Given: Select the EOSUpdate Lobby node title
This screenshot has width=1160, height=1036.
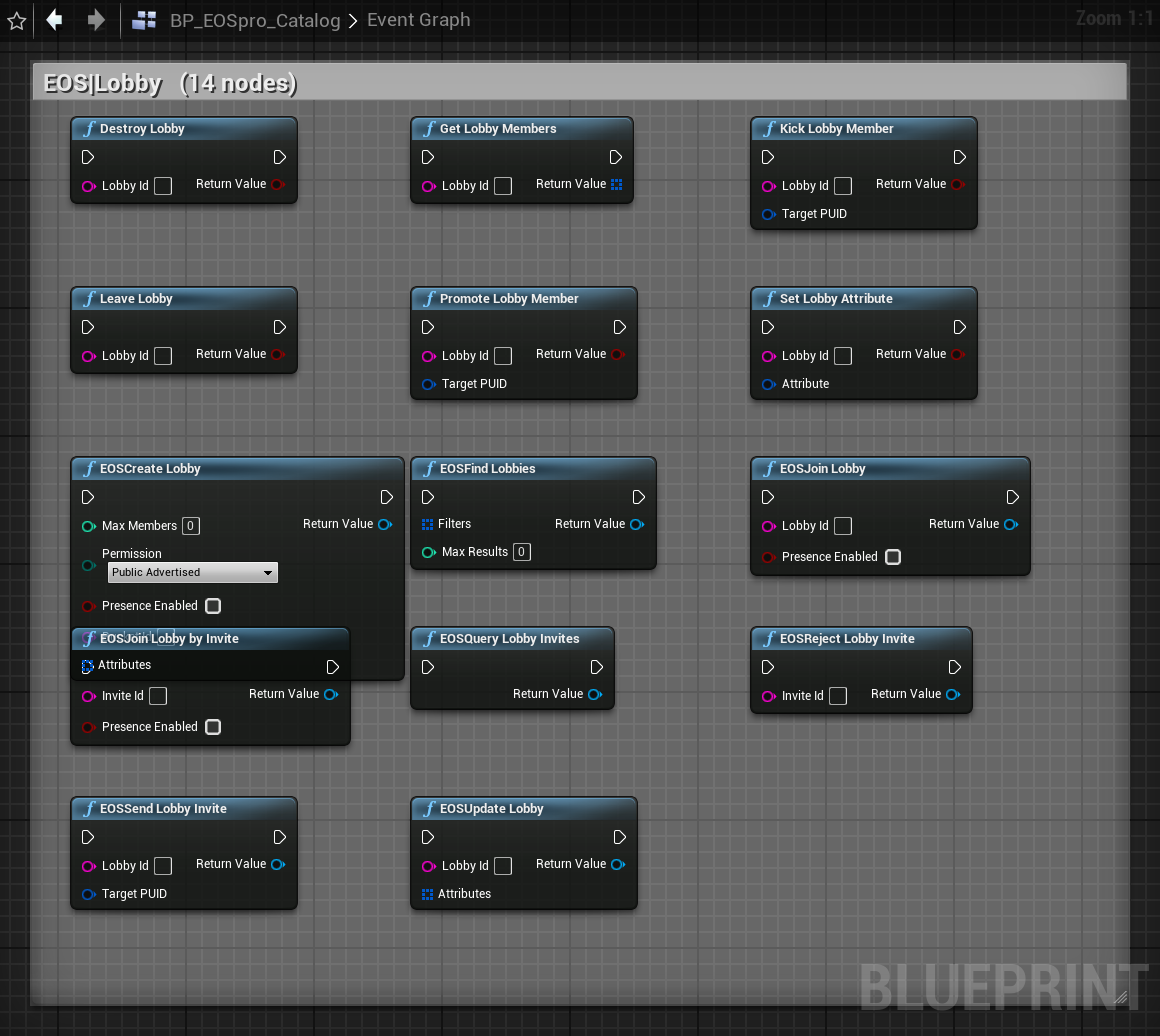Looking at the screenshot, I should click(491, 809).
